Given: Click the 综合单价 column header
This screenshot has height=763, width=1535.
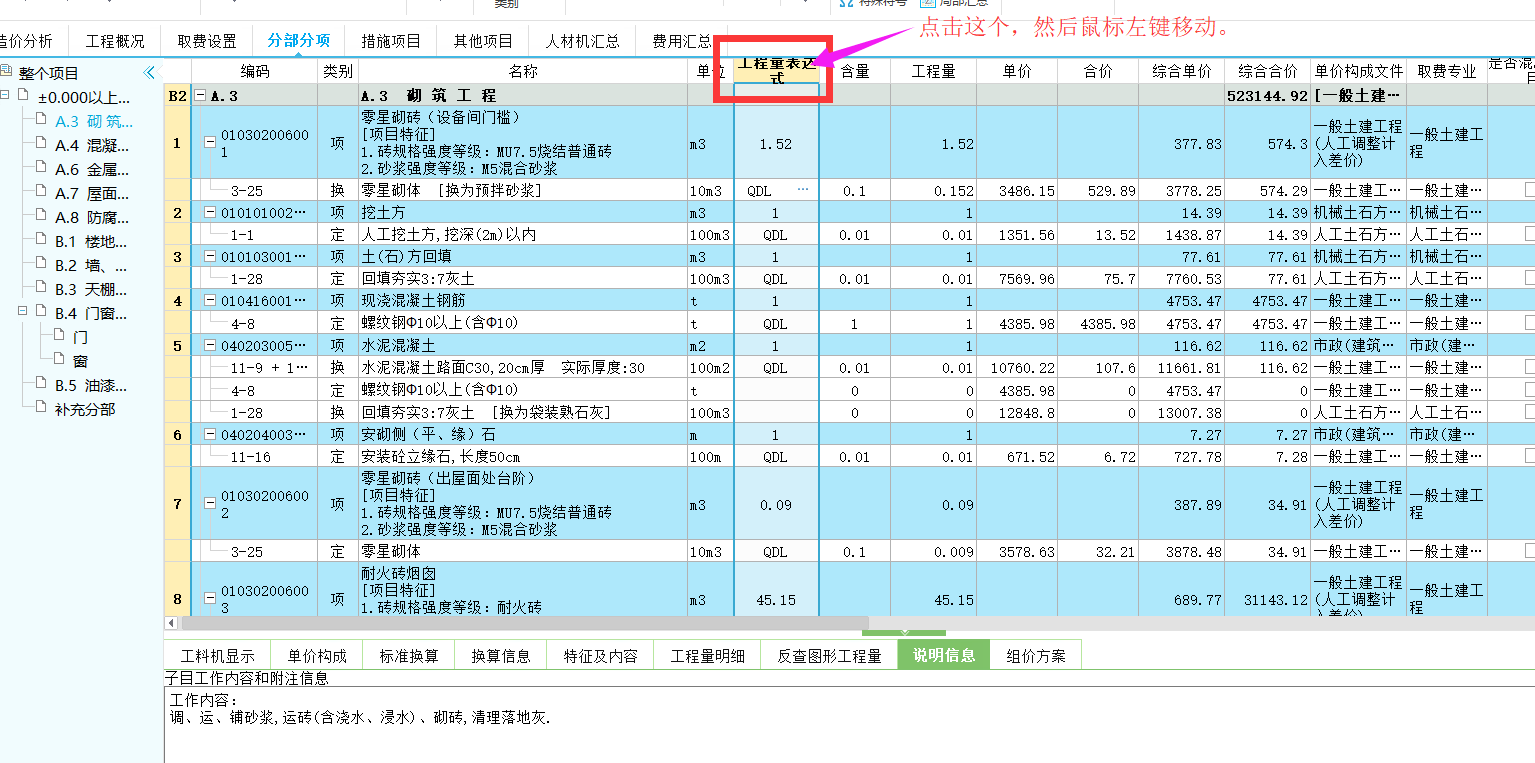Looking at the screenshot, I should (1181, 71).
